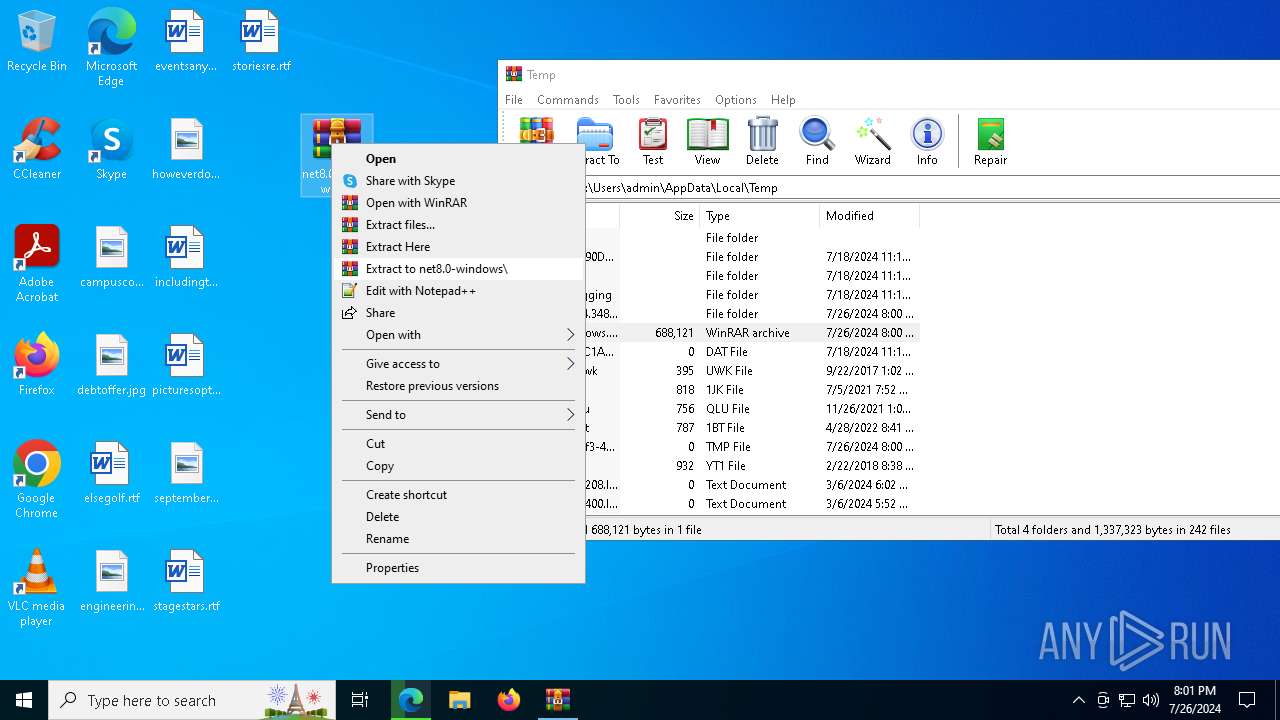1280x720 pixels.
Task: Open Firefox desktop shortcut
Action: point(37,365)
